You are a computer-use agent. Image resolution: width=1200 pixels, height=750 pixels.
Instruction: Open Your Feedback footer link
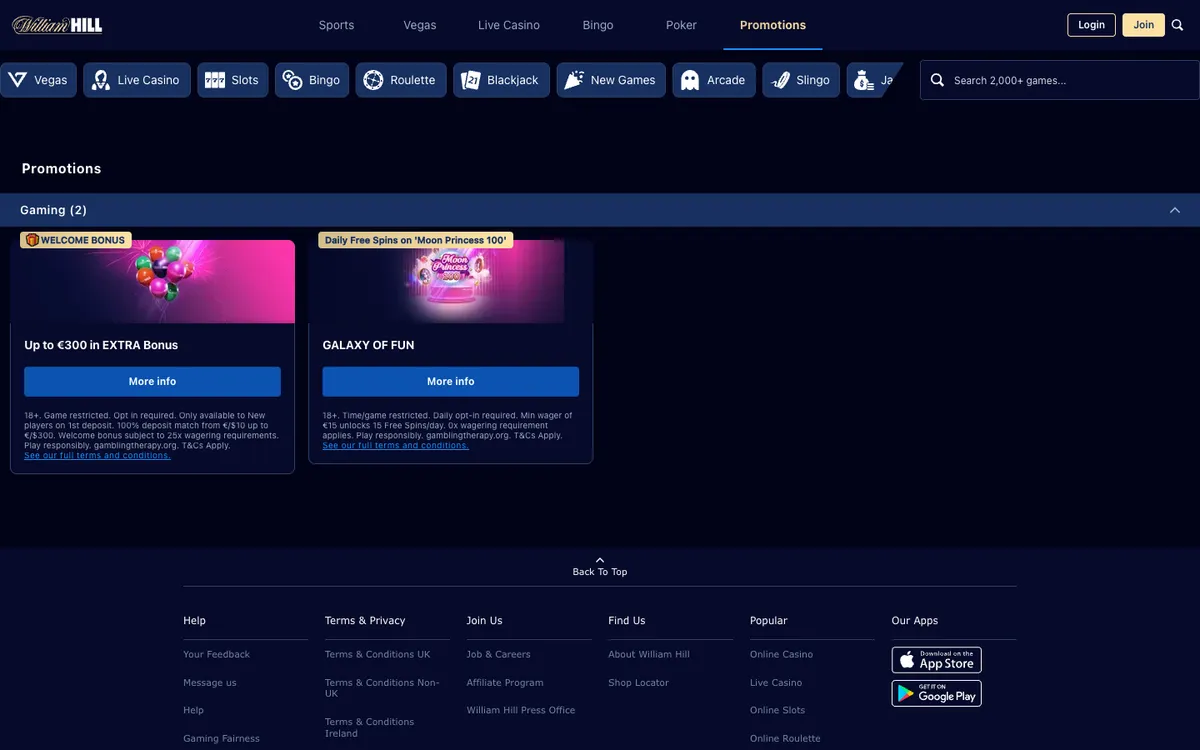coord(216,654)
